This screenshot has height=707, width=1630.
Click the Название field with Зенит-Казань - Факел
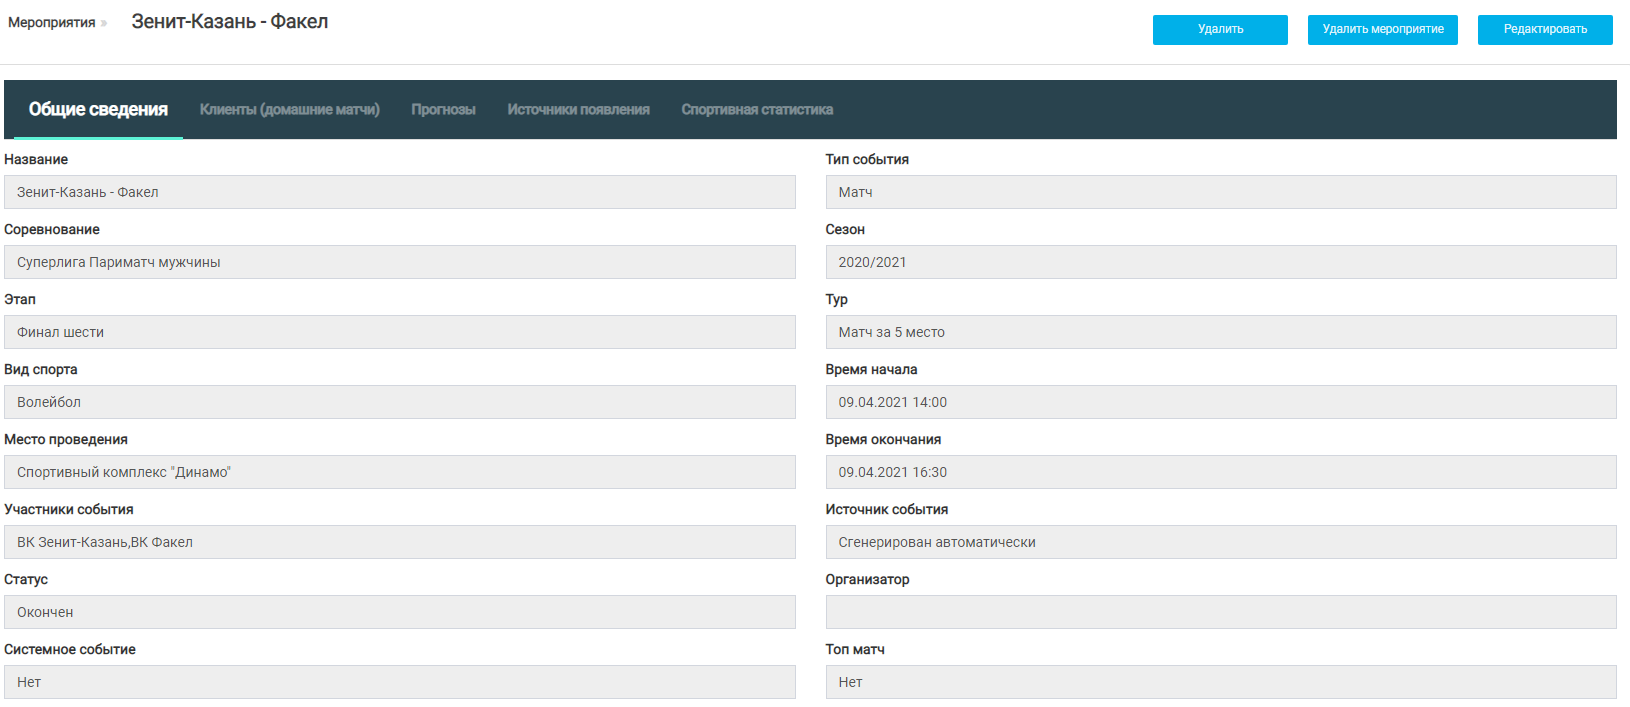pyautogui.click(x=400, y=192)
